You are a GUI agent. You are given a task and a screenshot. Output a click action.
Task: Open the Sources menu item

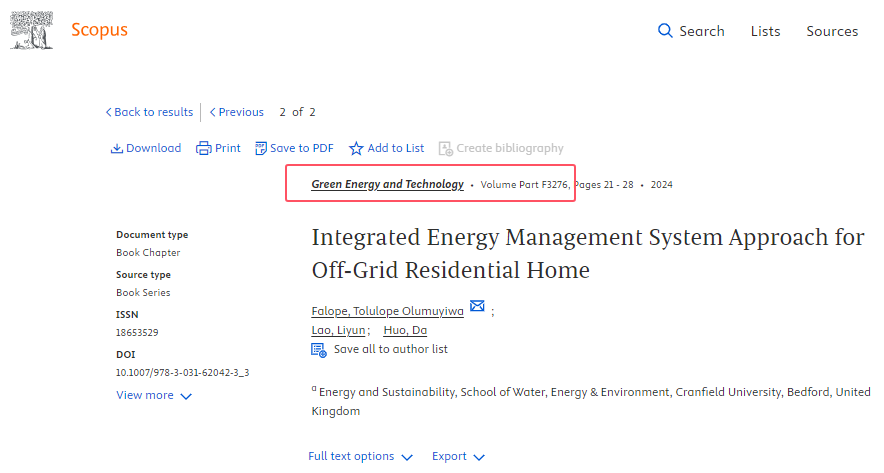tap(832, 31)
